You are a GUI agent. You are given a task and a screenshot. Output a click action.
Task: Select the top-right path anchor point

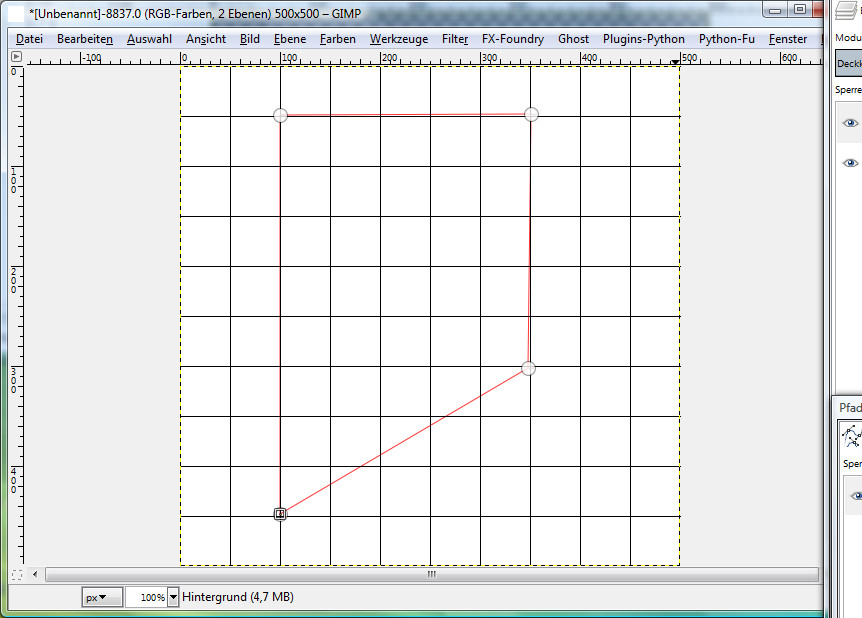[x=531, y=114]
